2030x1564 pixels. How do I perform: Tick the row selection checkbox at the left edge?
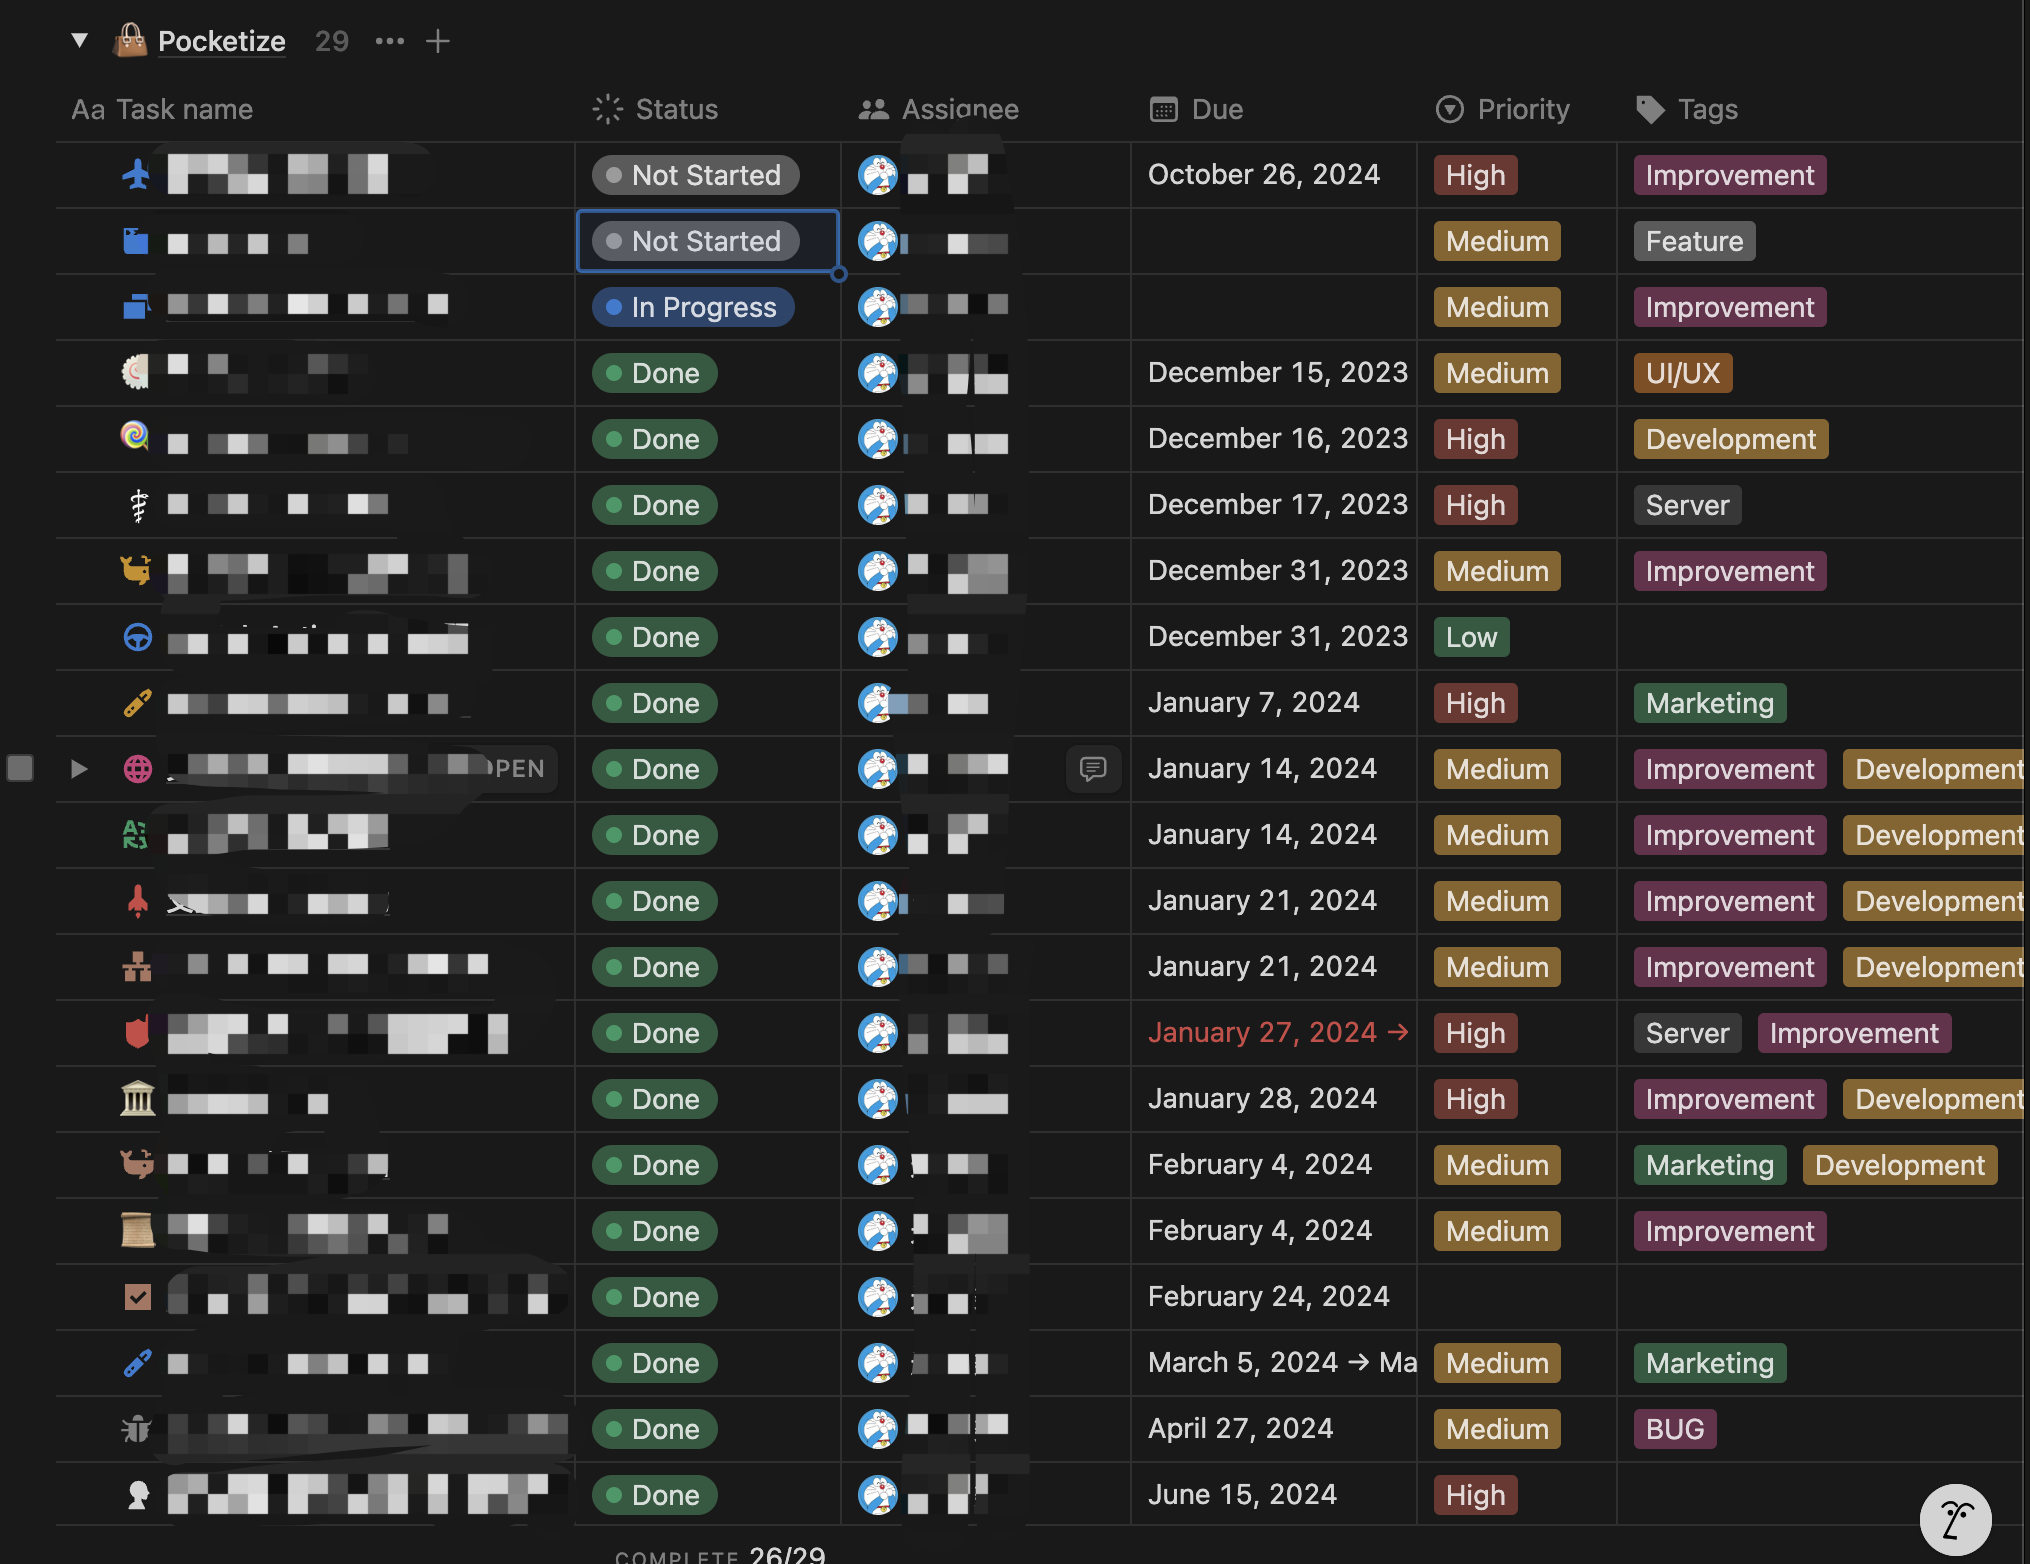[x=20, y=768]
